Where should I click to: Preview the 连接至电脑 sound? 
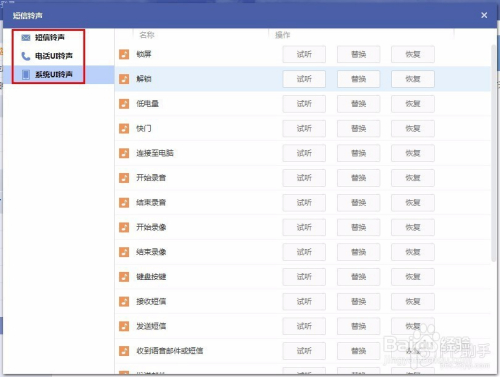[x=304, y=153]
